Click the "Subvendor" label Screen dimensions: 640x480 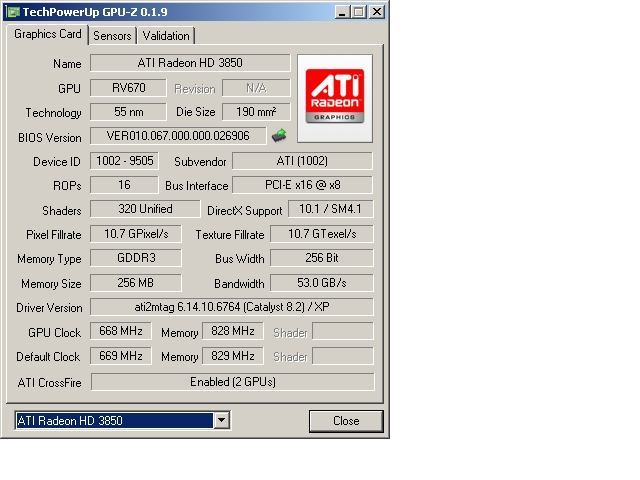coord(200,162)
